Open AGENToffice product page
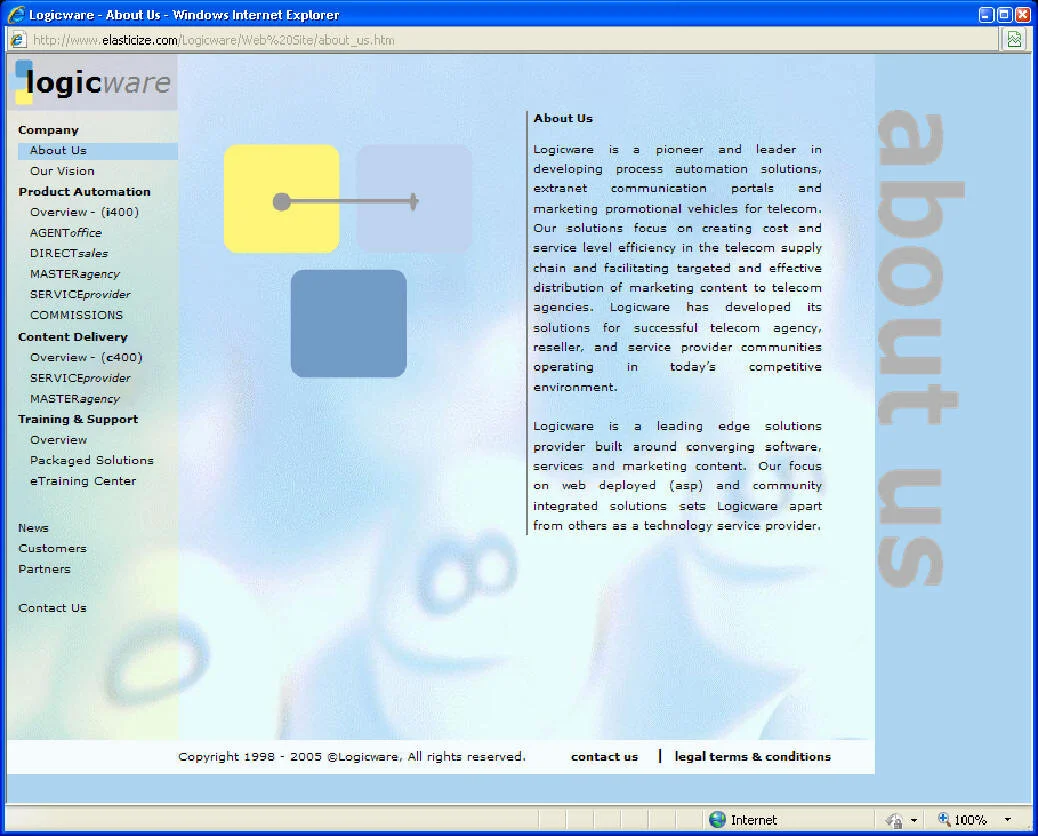The height and width of the screenshot is (836, 1038). [66, 232]
